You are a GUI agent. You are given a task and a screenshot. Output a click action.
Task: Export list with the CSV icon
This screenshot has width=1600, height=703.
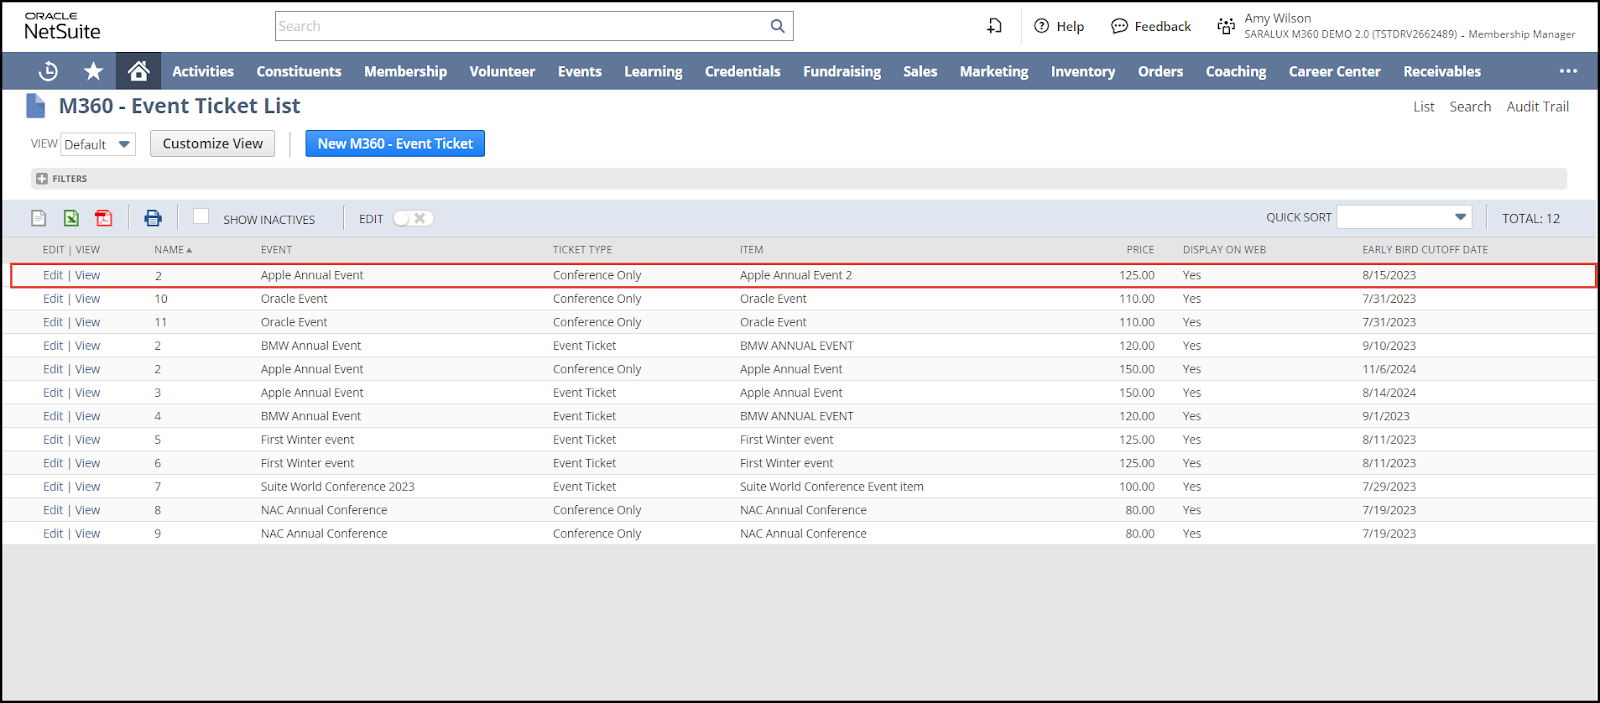coord(39,218)
